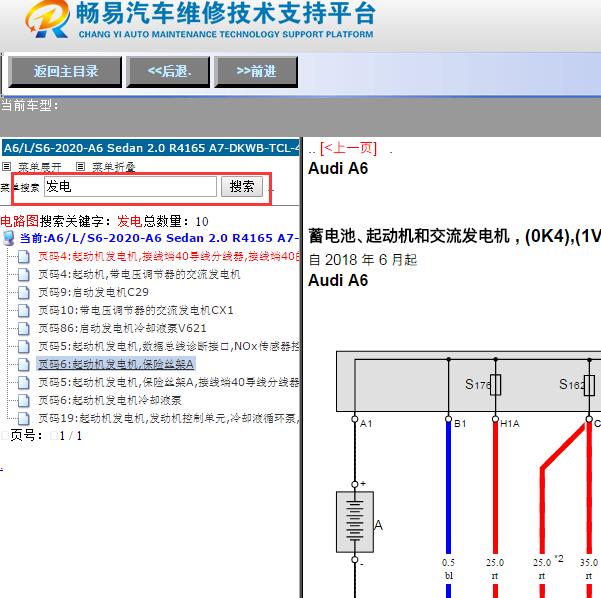Click the 当前车型 label

coord(30,105)
